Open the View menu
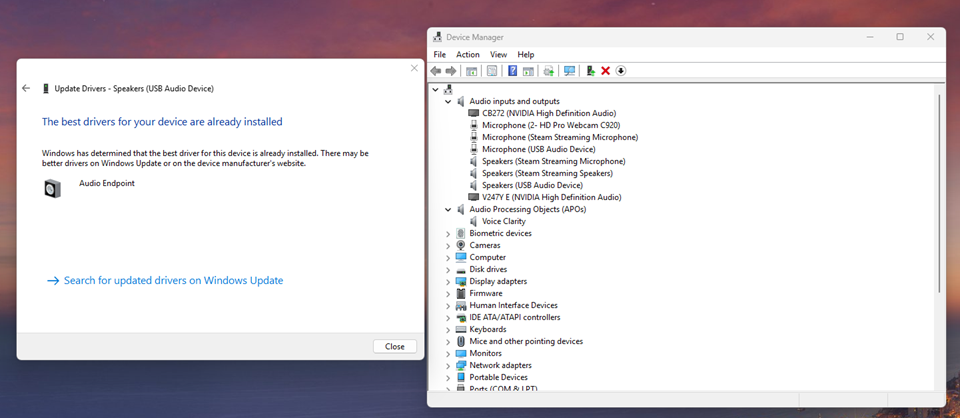This screenshot has height=418, width=960. (498, 54)
